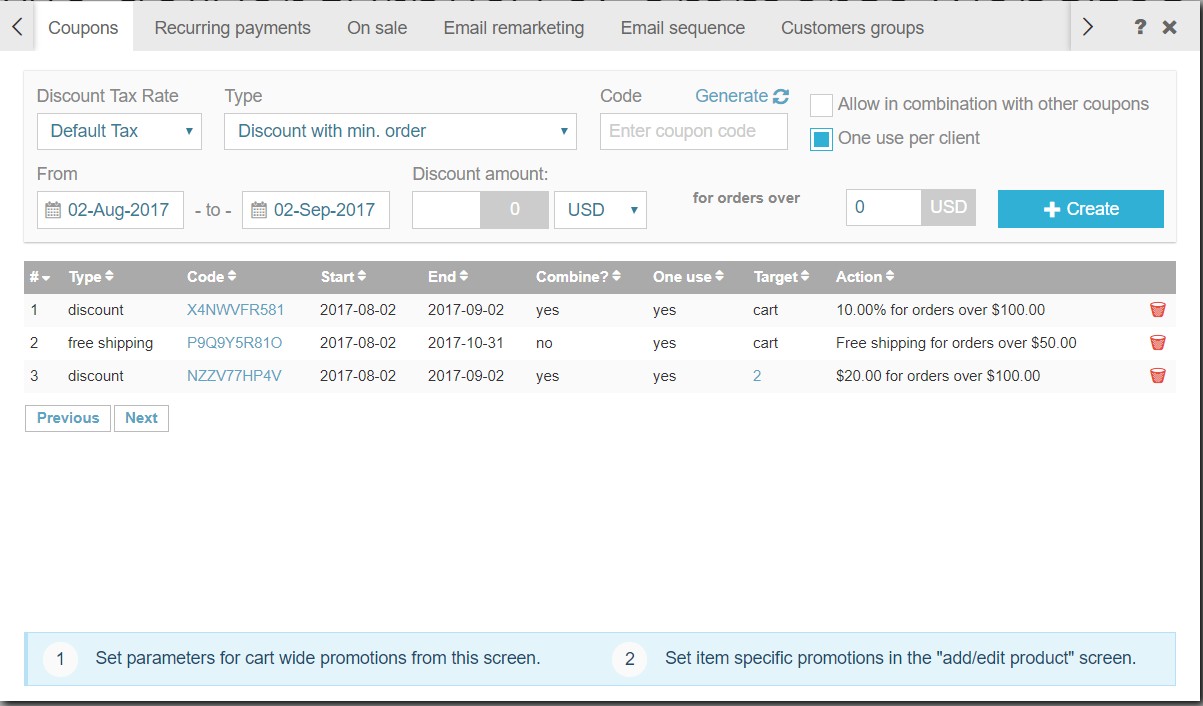1203x706 pixels.
Task: Click the refresh icon next to Generate
Action: pyautogui.click(x=781, y=96)
